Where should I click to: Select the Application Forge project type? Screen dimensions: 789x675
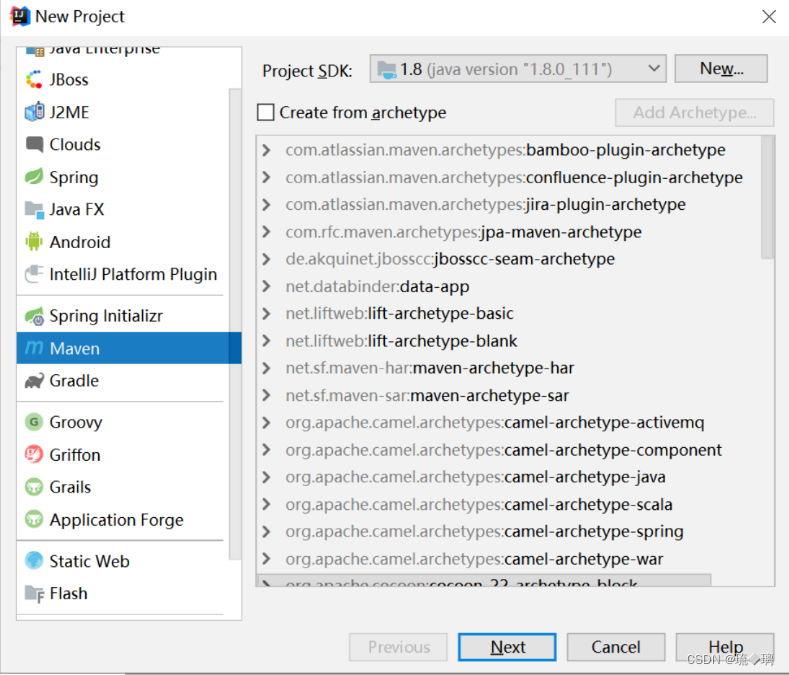tap(123, 519)
